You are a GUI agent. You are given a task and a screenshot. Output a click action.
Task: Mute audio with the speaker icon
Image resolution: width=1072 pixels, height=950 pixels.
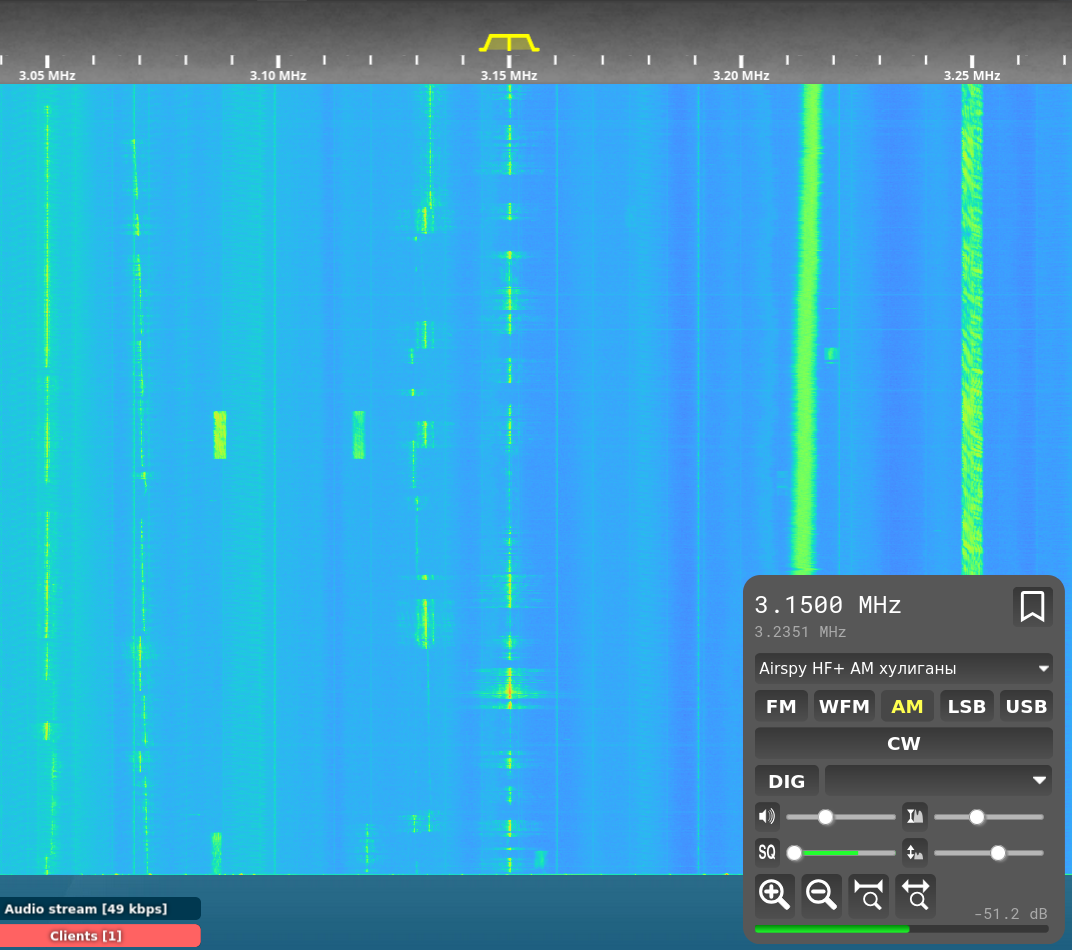tap(767, 816)
